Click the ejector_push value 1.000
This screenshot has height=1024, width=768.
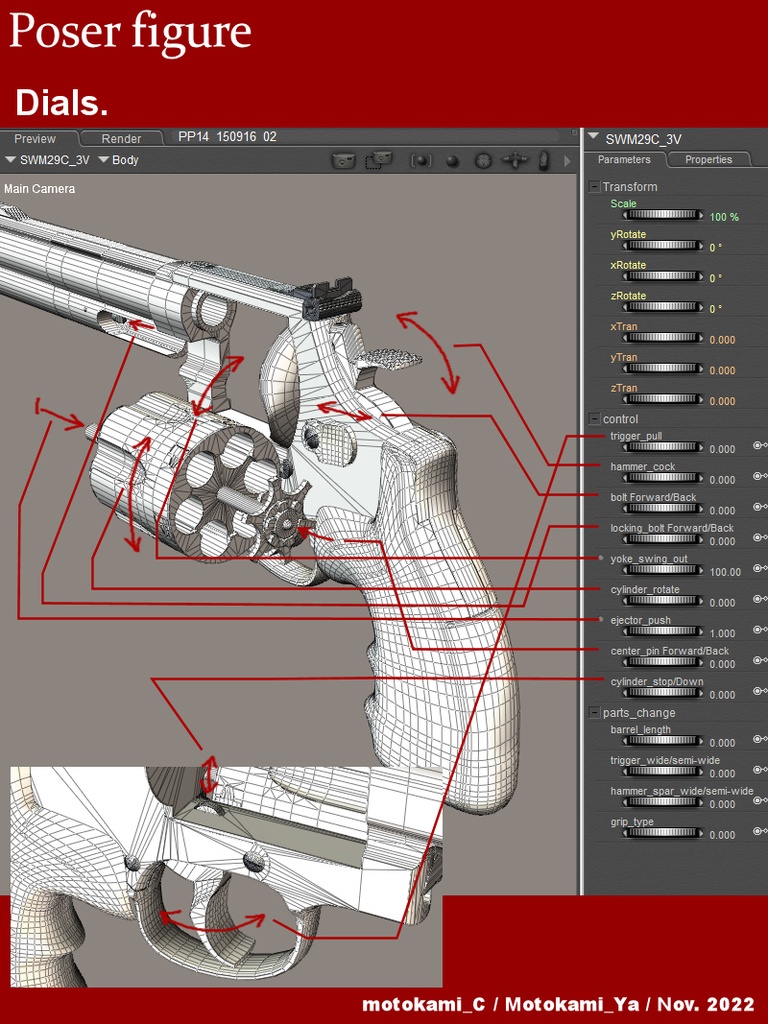coord(722,633)
